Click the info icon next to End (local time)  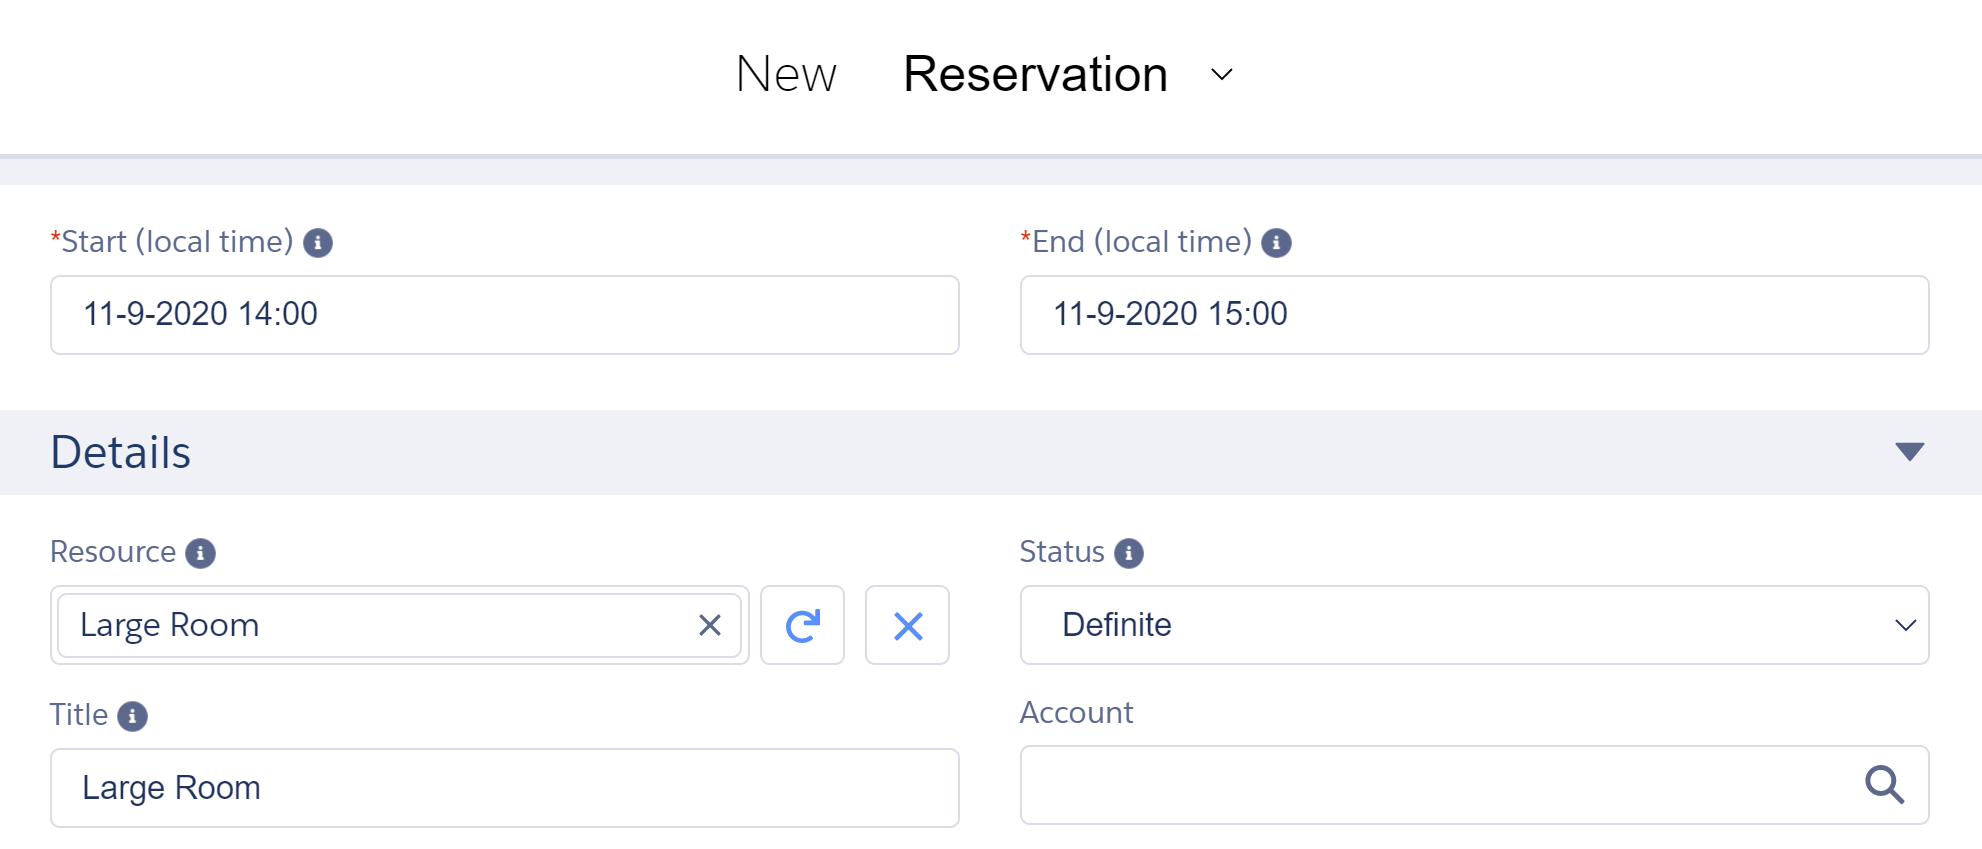coord(1276,243)
